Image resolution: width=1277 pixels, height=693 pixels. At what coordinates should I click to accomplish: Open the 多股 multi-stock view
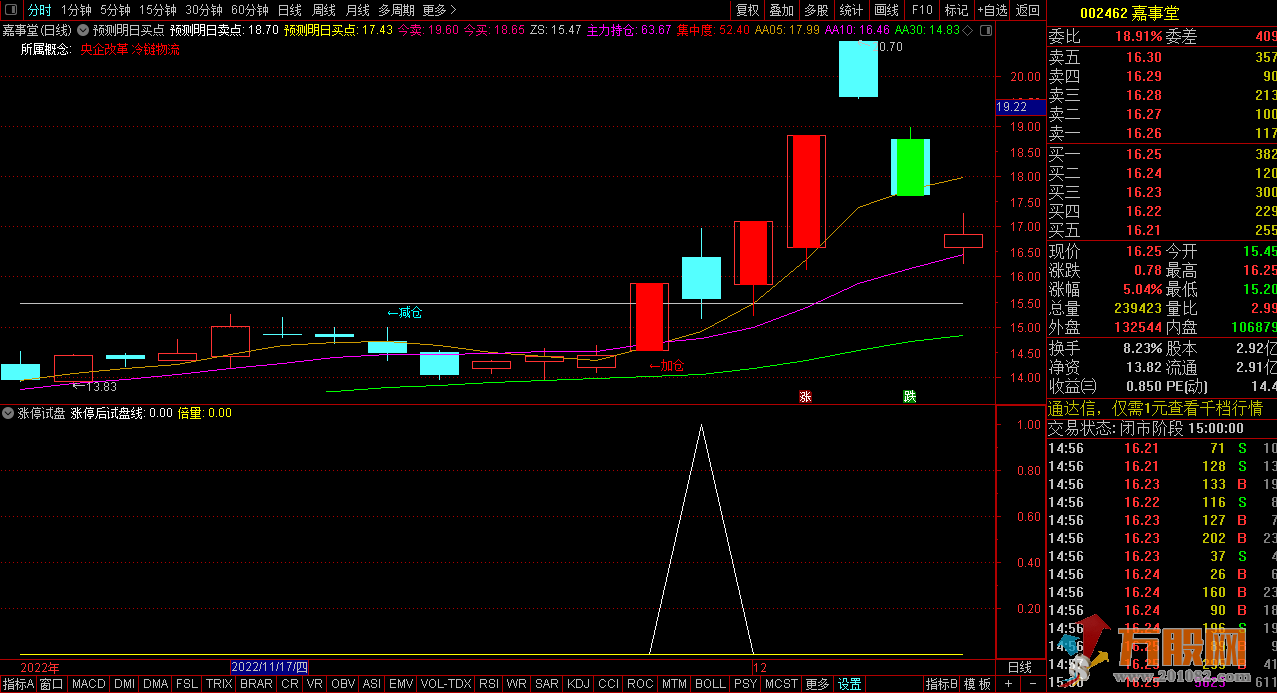click(x=817, y=10)
